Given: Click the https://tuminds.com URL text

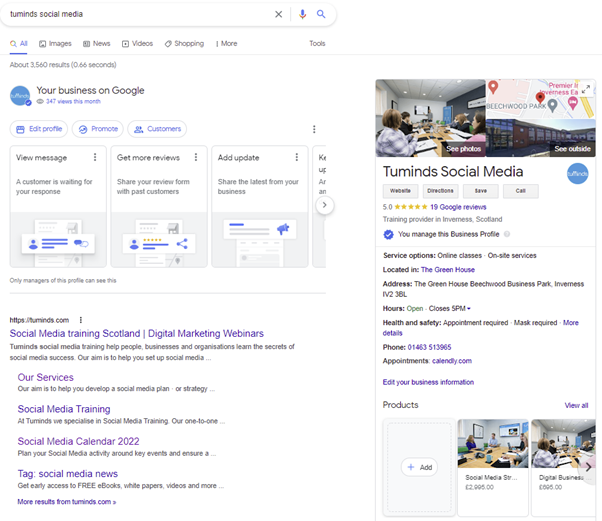Looking at the screenshot, I should click(x=39, y=320).
